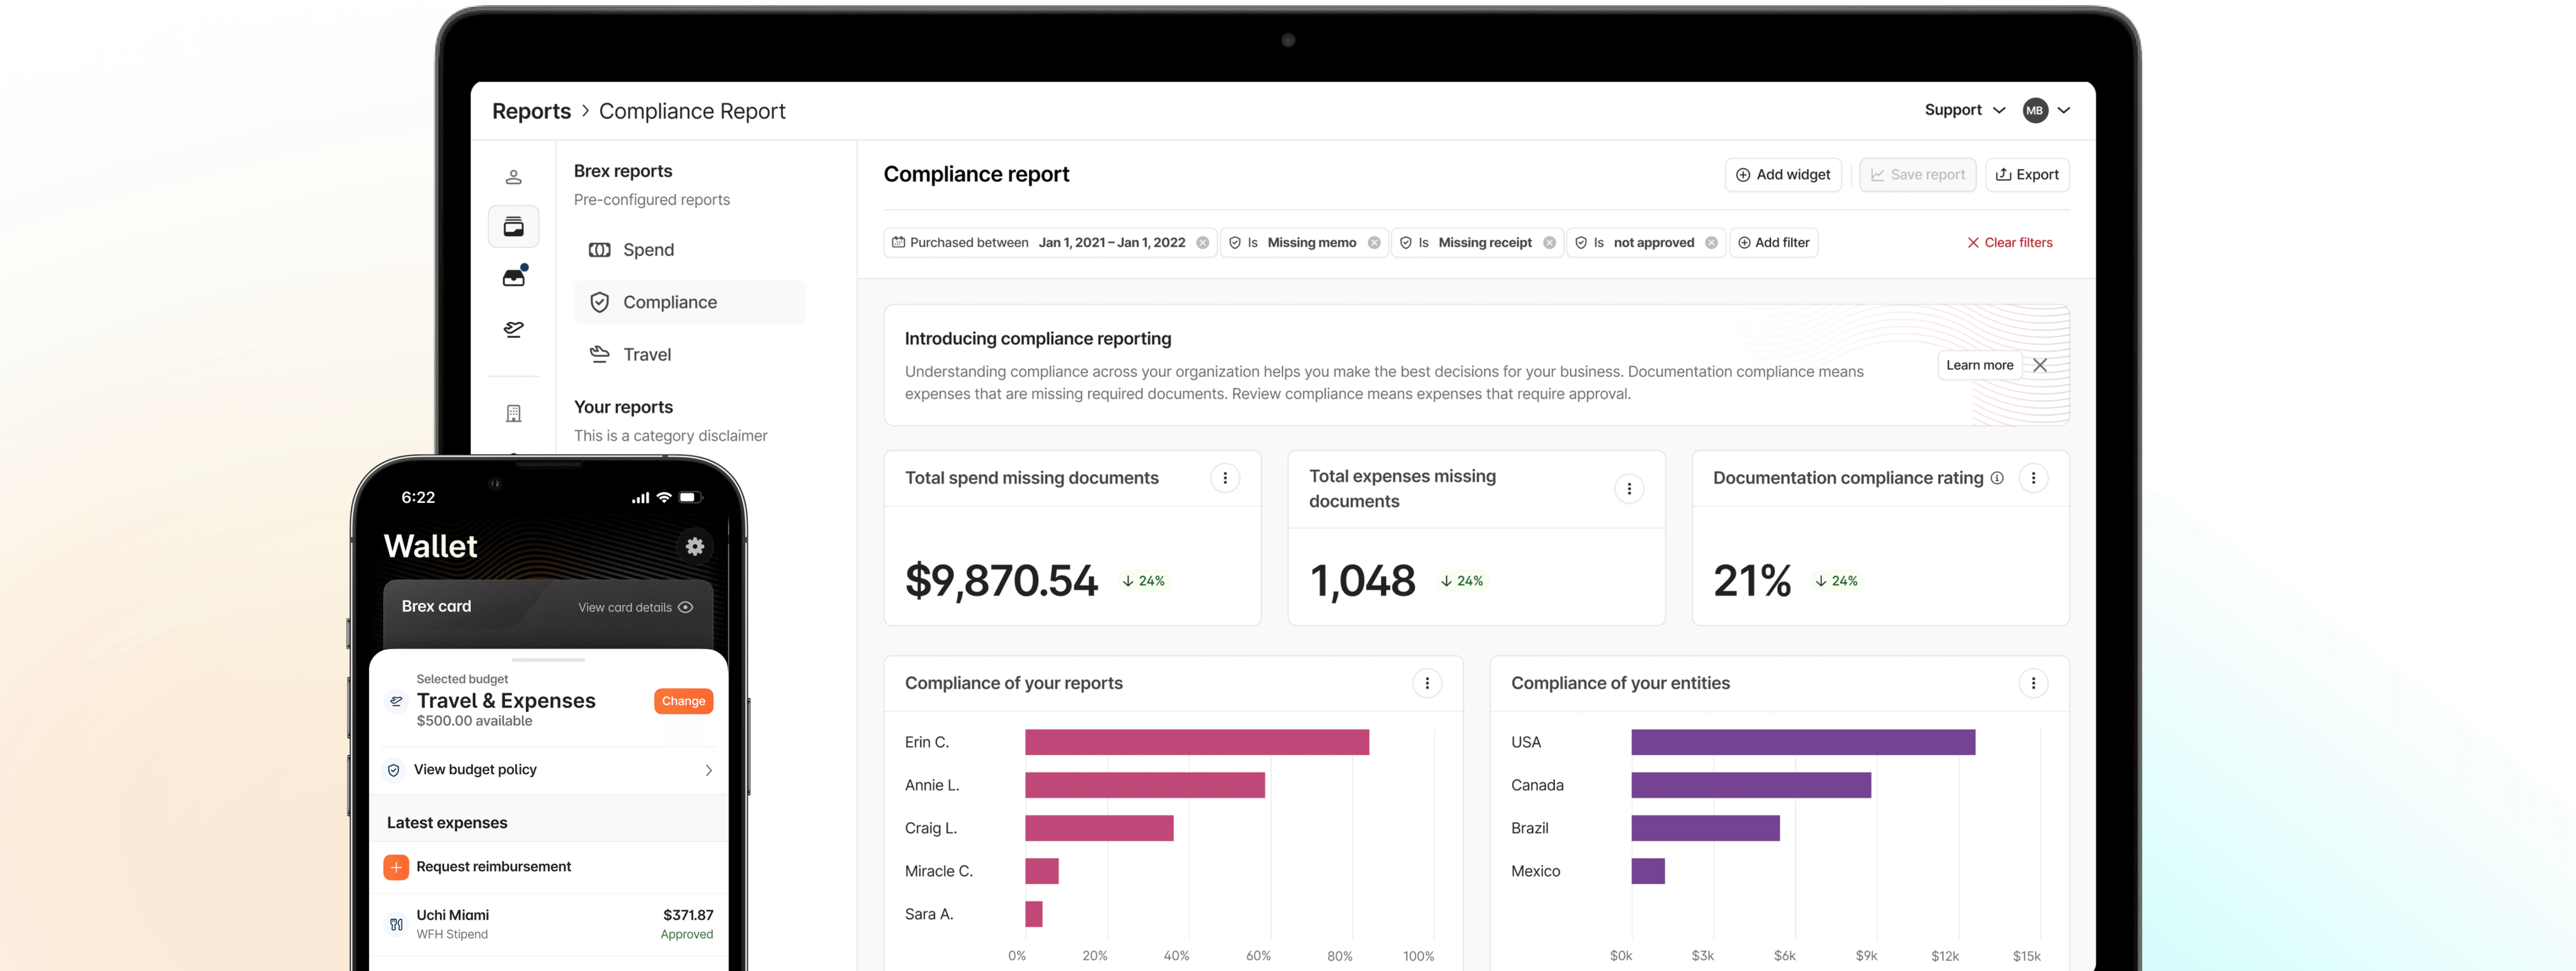Click info icon beside Documentation compliance rating
The width and height of the screenshot is (2576, 971).
click(1997, 478)
